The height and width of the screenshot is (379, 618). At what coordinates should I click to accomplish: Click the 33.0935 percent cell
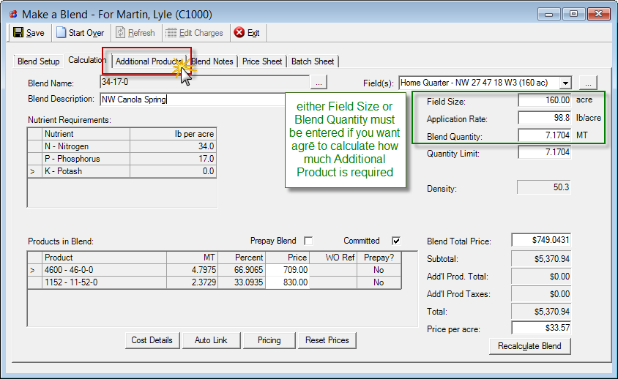[242, 282]
